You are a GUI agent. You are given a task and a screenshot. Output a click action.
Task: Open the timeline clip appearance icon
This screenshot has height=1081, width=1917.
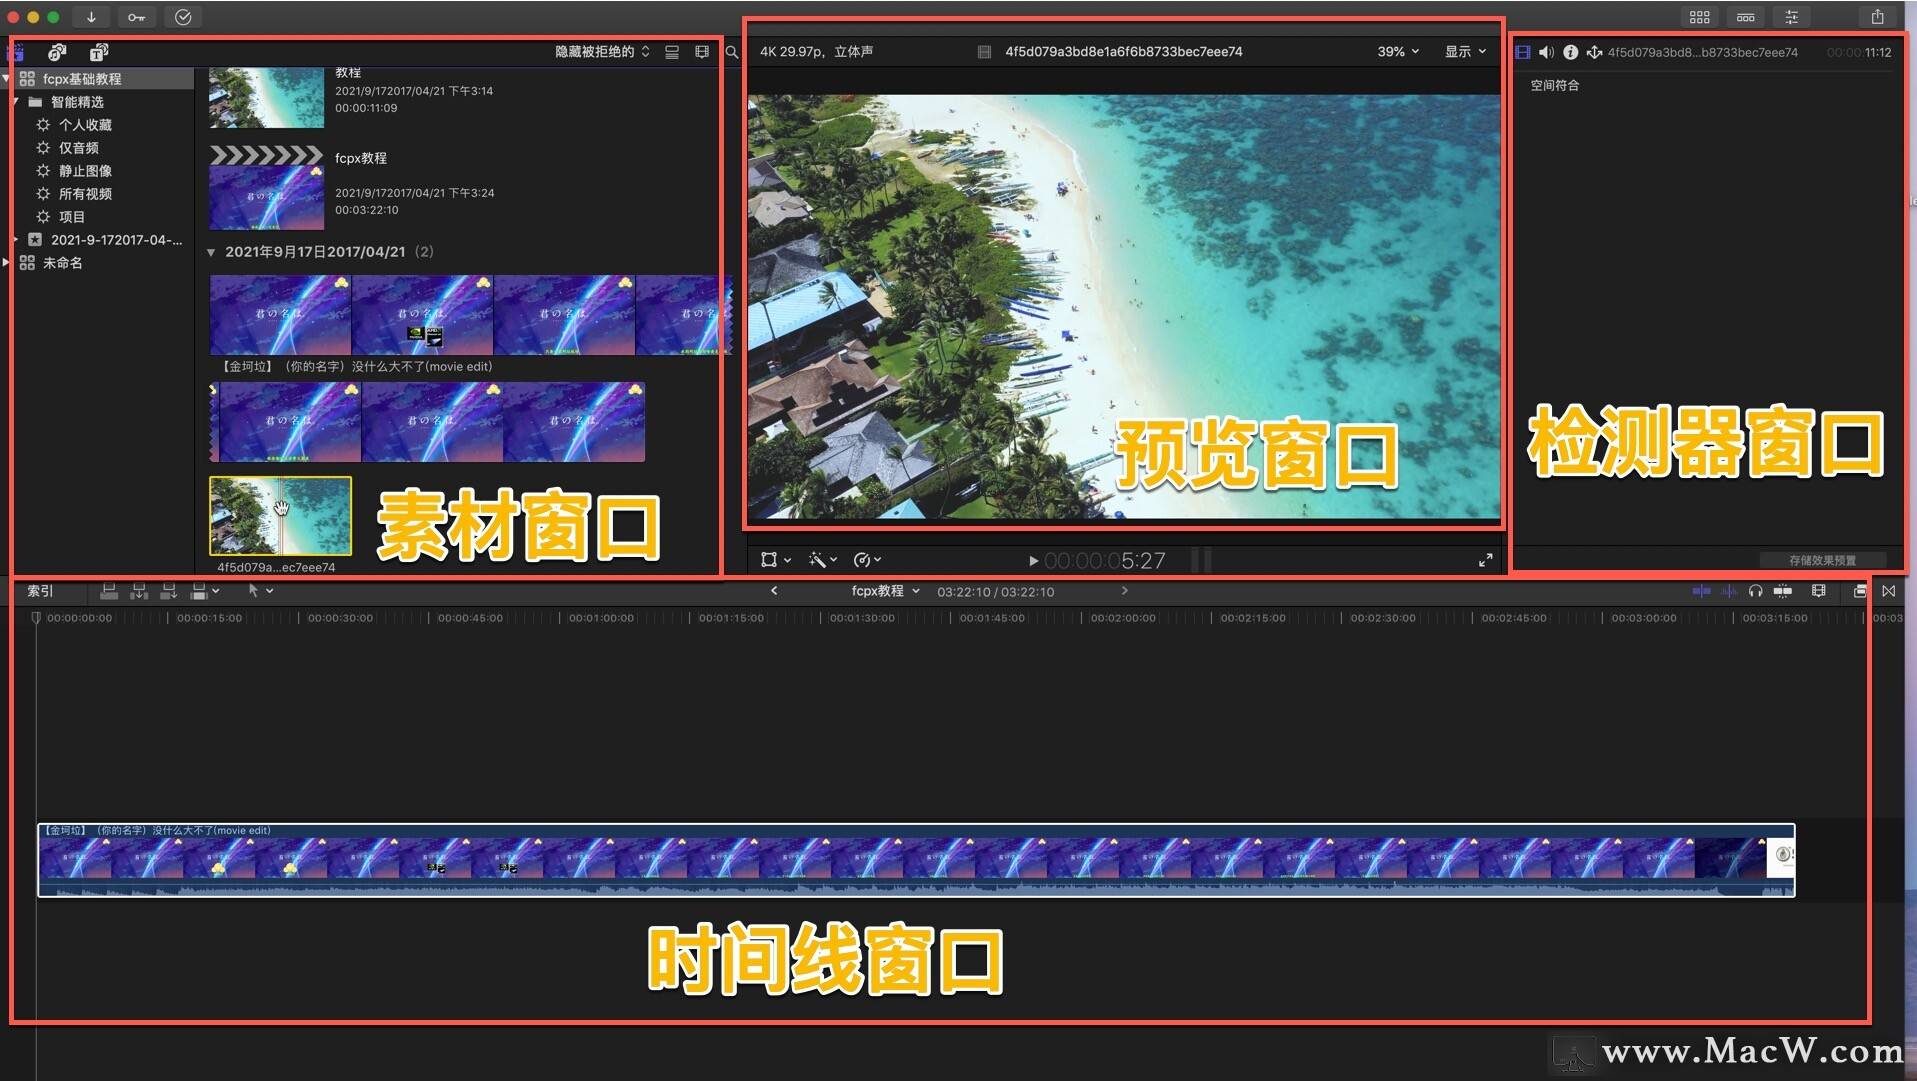pos(1819,591)
